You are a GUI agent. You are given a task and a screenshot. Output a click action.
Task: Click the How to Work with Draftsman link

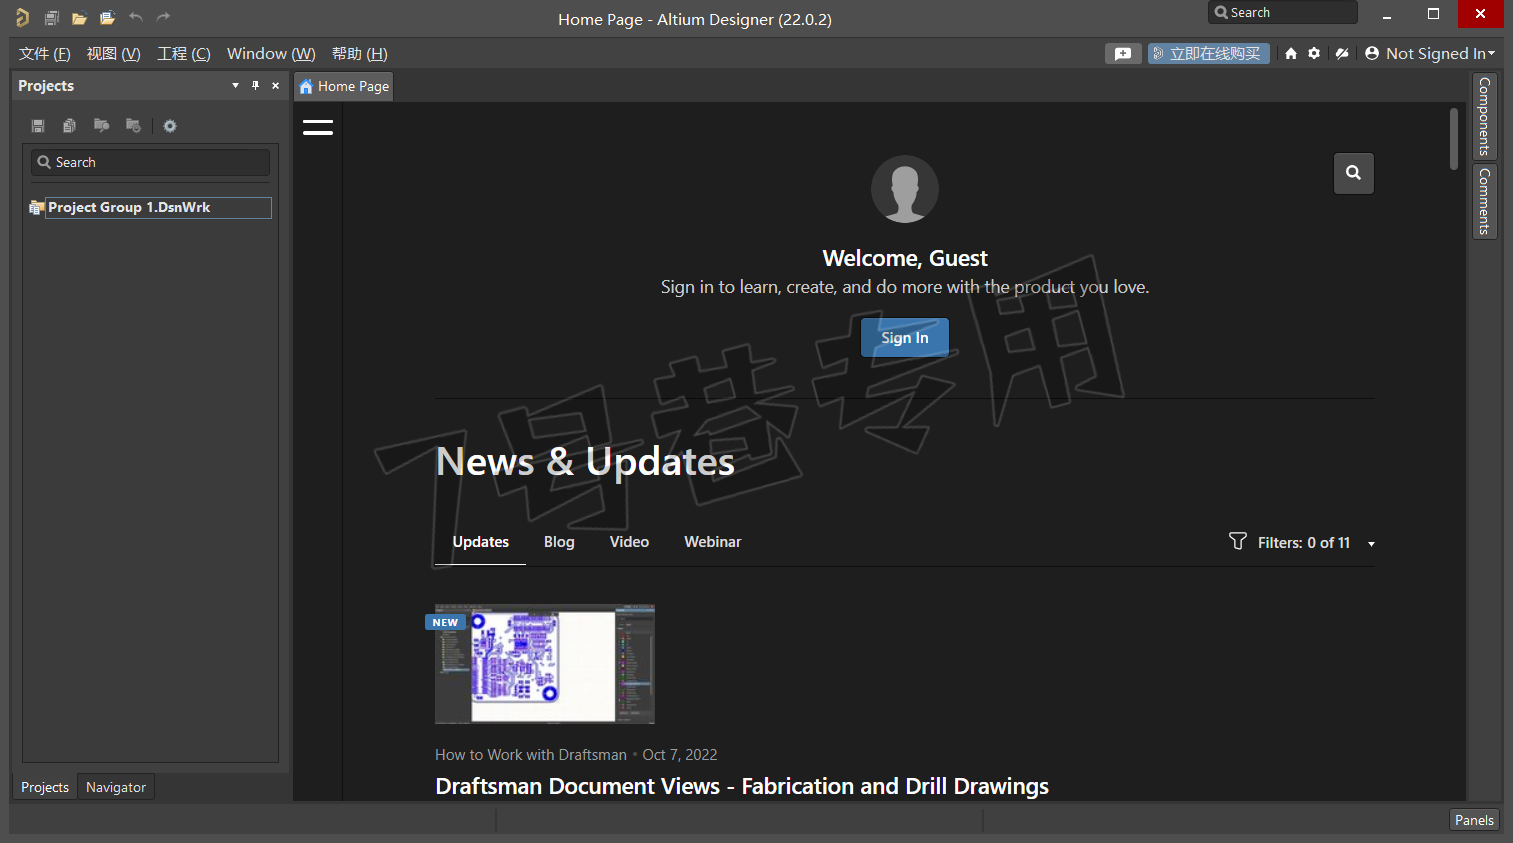[531, 755]
